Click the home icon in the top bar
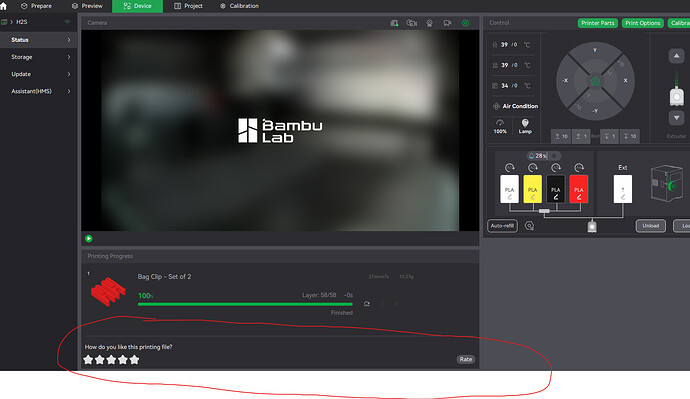Viewport: 690px width, 399px height. [x=4, y=6]
